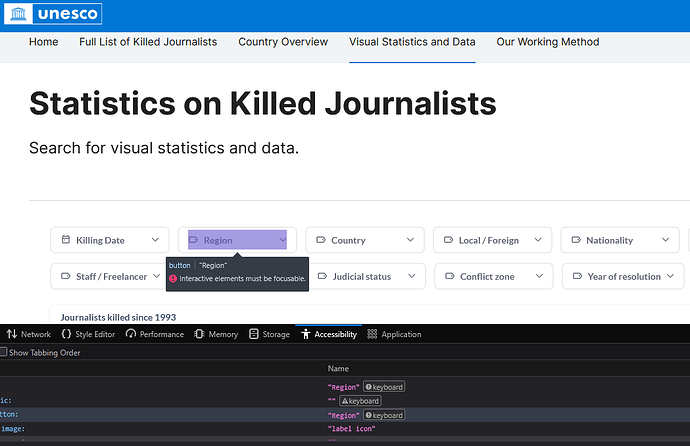
Task: Switch to the Memory devtools tab
Action: click(216, 334)
